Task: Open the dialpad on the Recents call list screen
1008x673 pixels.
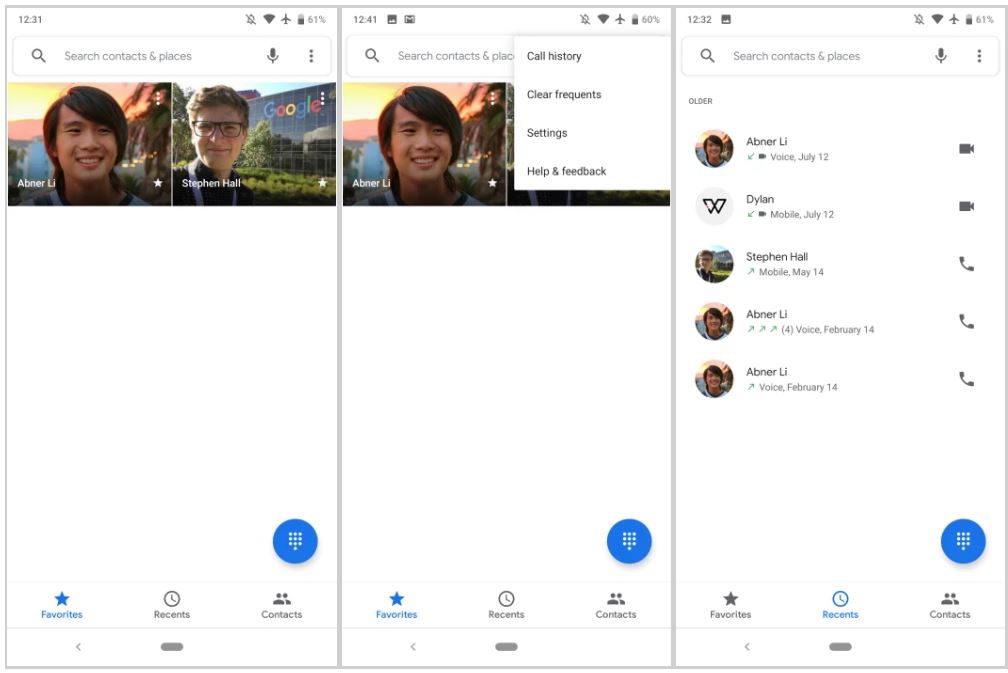Action: [963, 541]
